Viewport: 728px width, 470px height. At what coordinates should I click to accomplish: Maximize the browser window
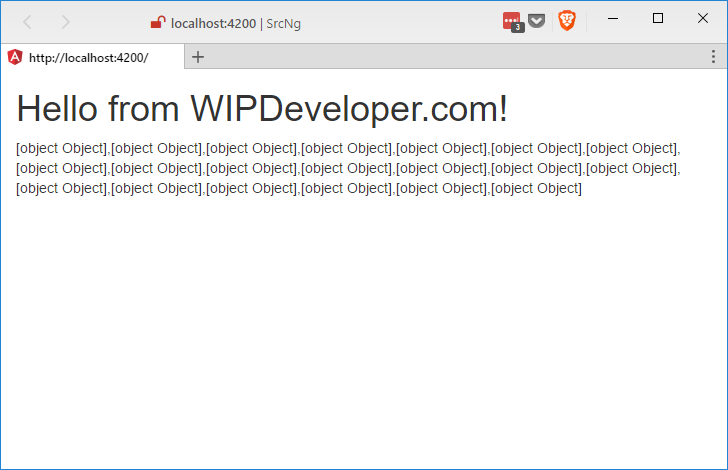[x=657, y=19]
